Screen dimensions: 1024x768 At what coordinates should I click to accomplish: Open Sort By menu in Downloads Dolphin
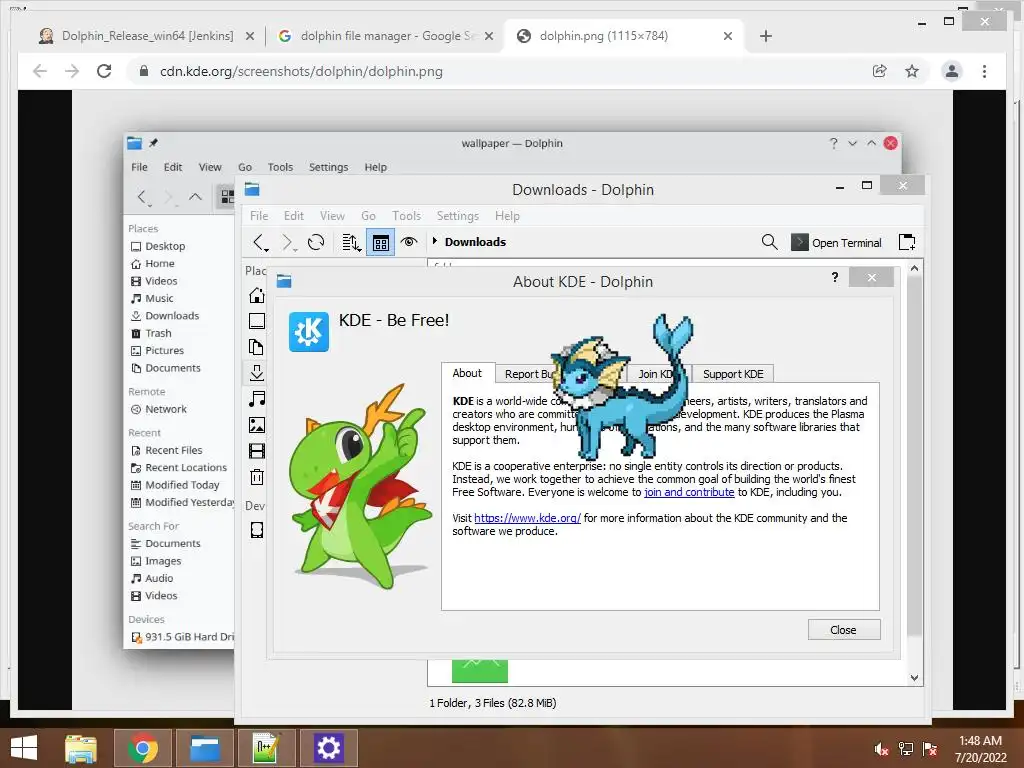point(351,242)
